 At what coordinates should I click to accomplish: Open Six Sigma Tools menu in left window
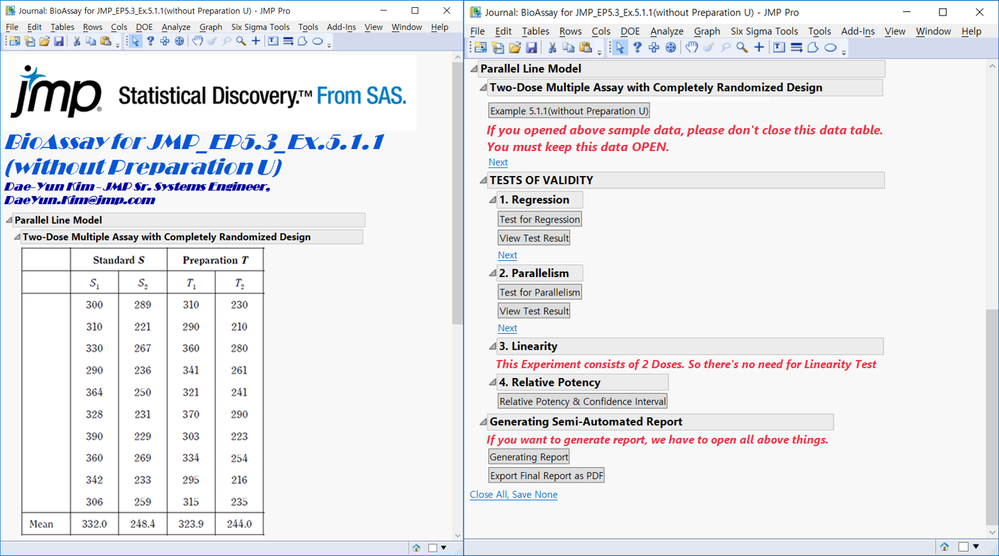pos(259,27)
